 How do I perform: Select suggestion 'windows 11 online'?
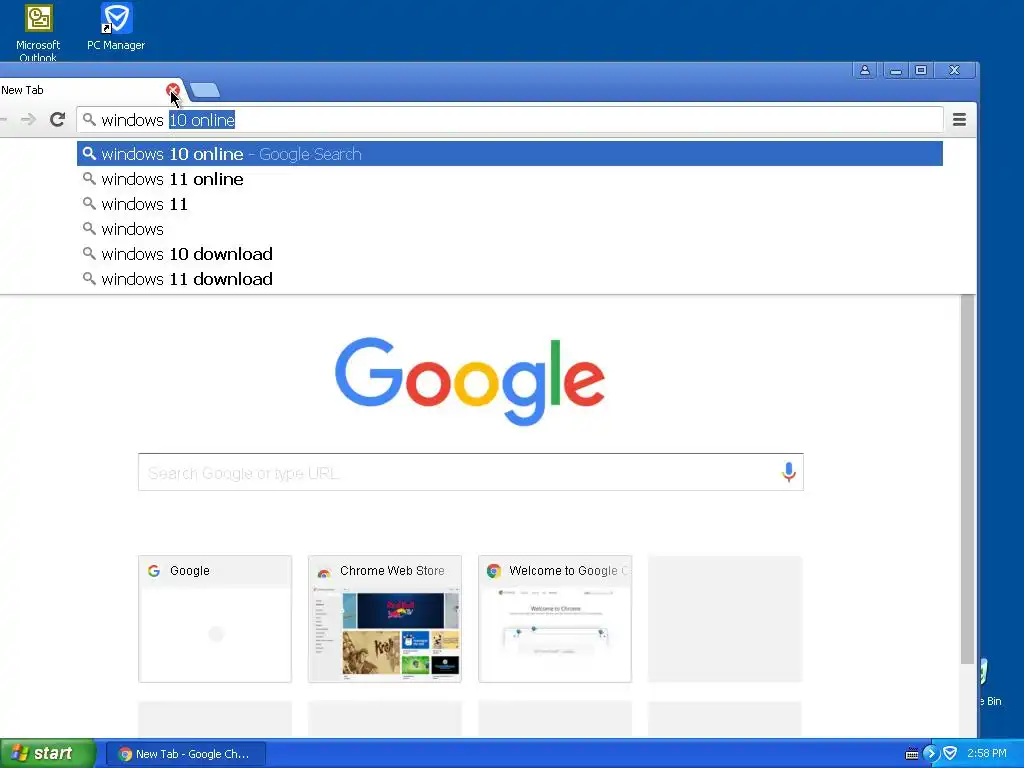[x=509, y=179]
